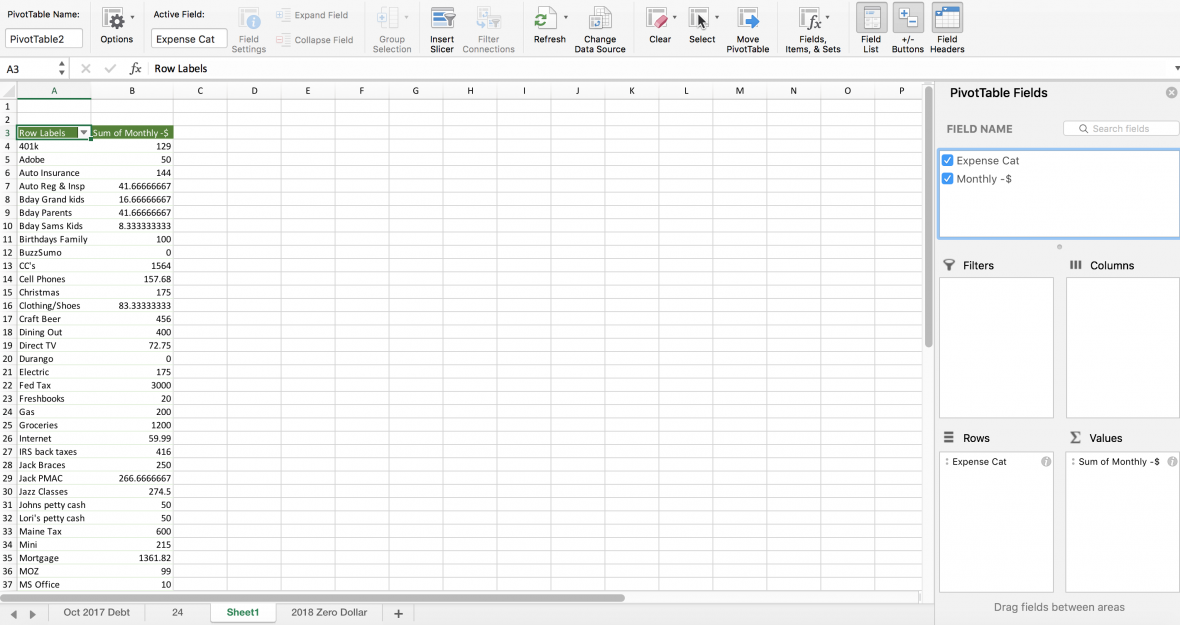Switch to 2018 Zero Dollar sheet
Image resolution: width=1180 pixels, height=625 pixels.
point(329,612)
